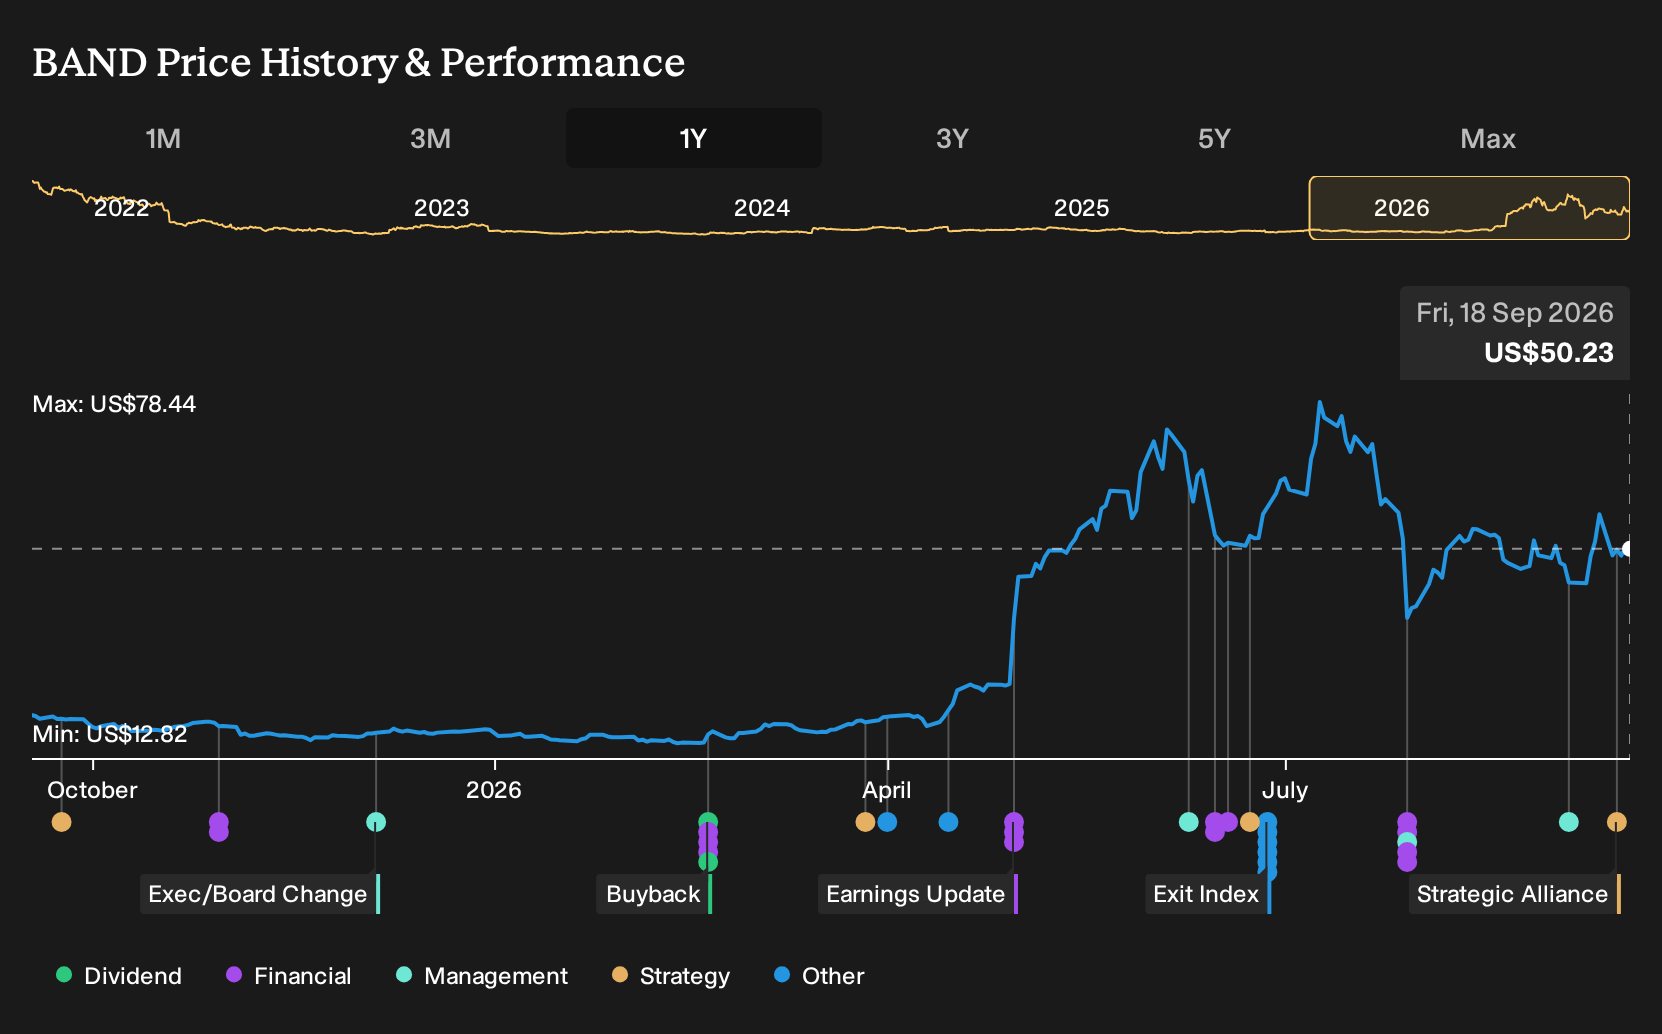This screenshot has width=1662, height=1034.
Task: Select the 1M time range tab
Action: coord(163,139)
